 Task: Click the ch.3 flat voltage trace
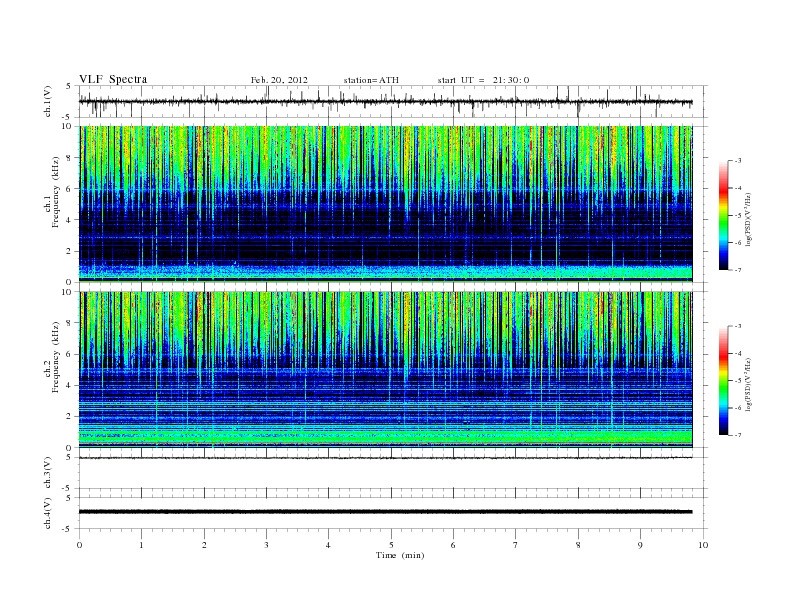click(x=385, y=457)
